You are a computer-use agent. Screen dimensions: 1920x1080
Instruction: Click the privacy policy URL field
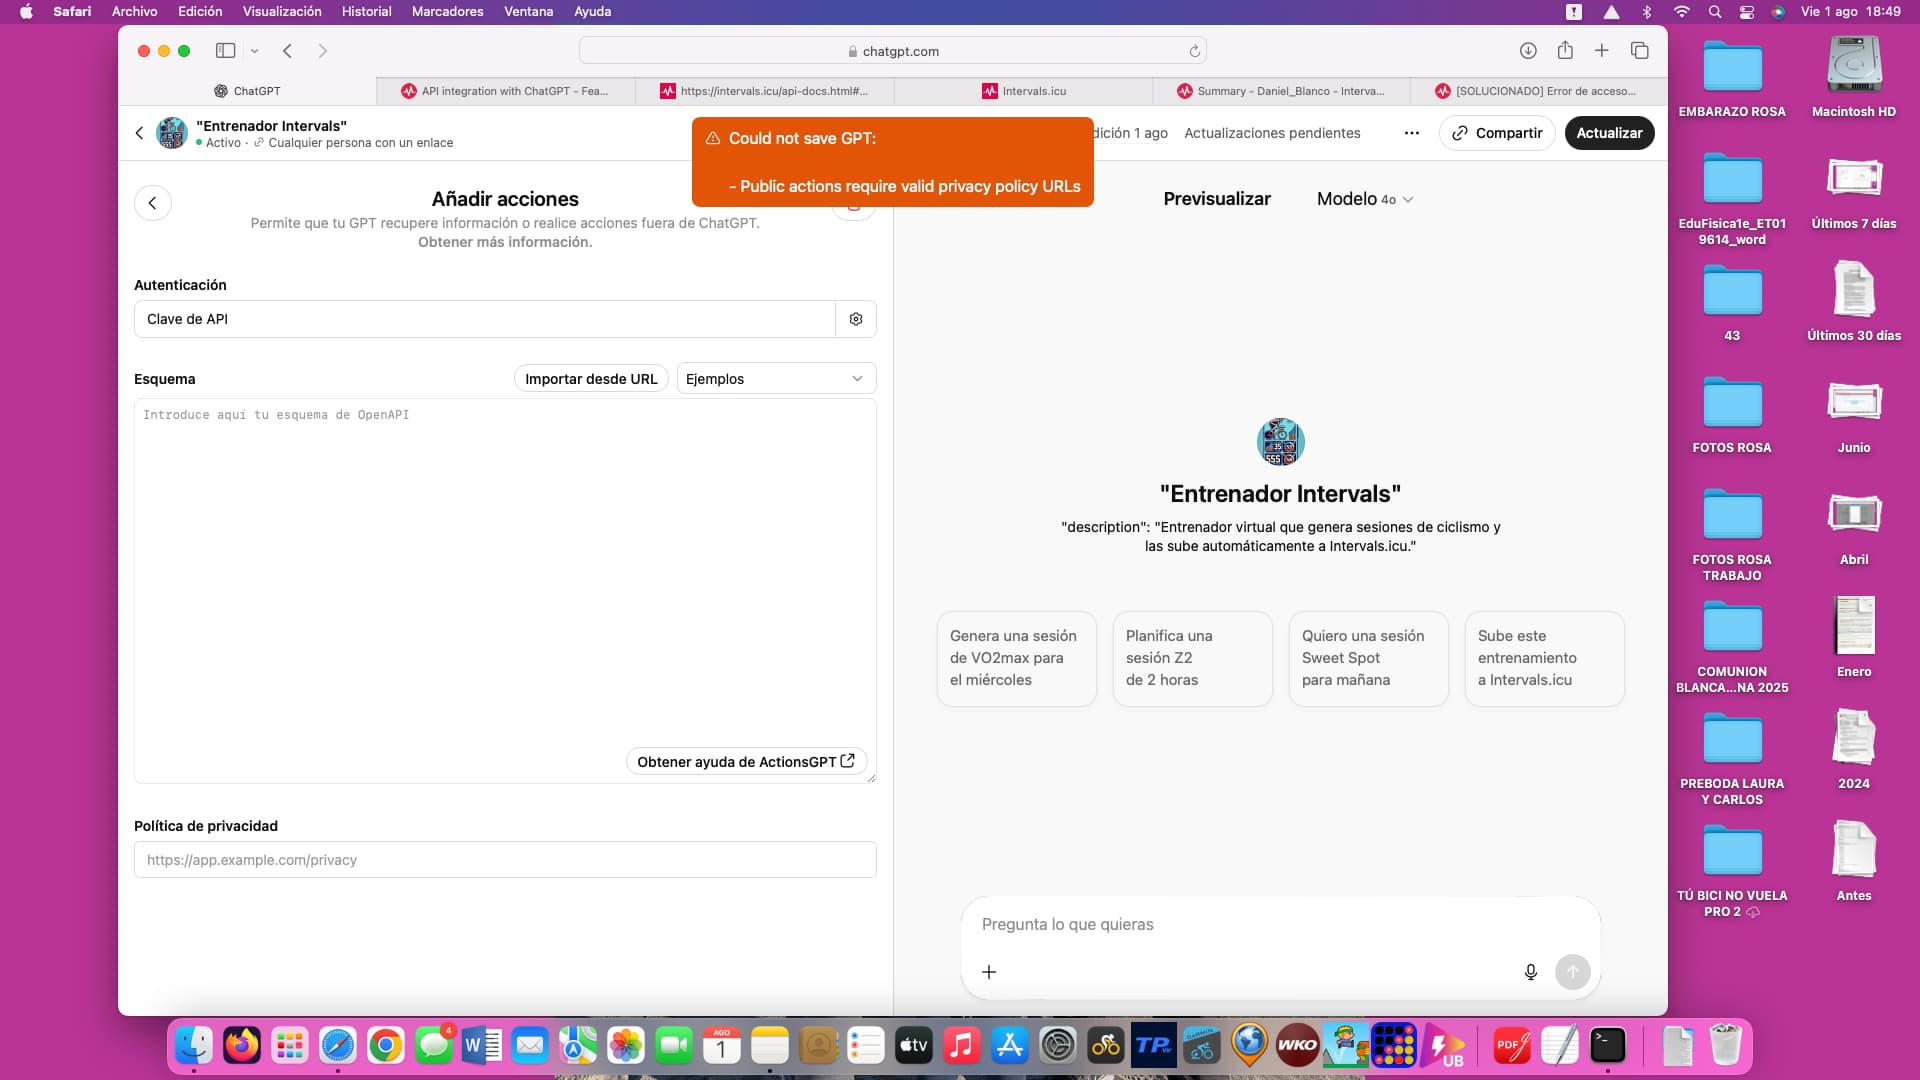coord(505,860)
